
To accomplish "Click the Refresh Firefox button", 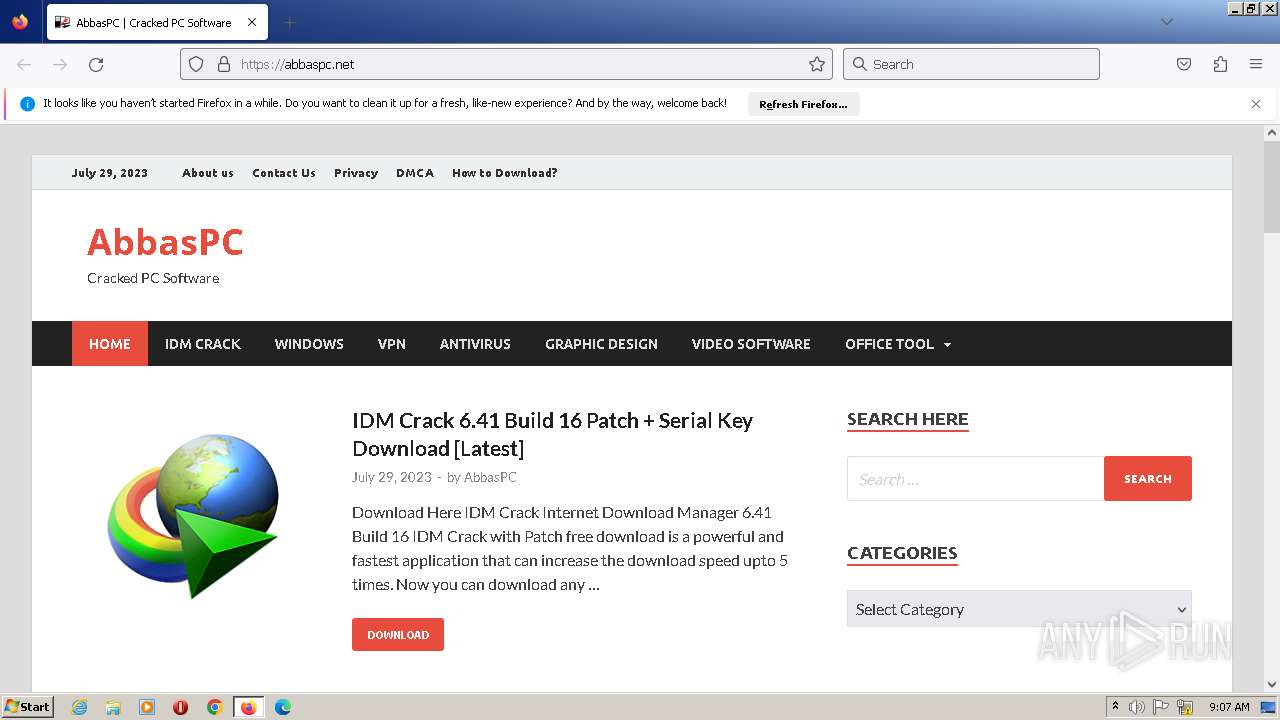I will (x=803, y=104).
